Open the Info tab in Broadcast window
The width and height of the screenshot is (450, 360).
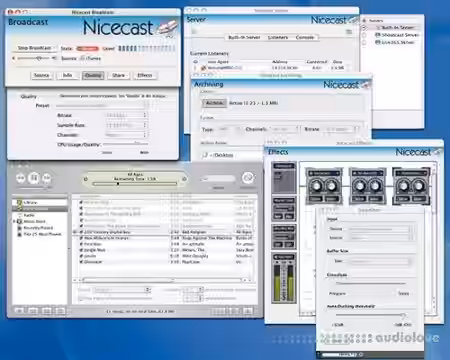(x=68, y=75)
